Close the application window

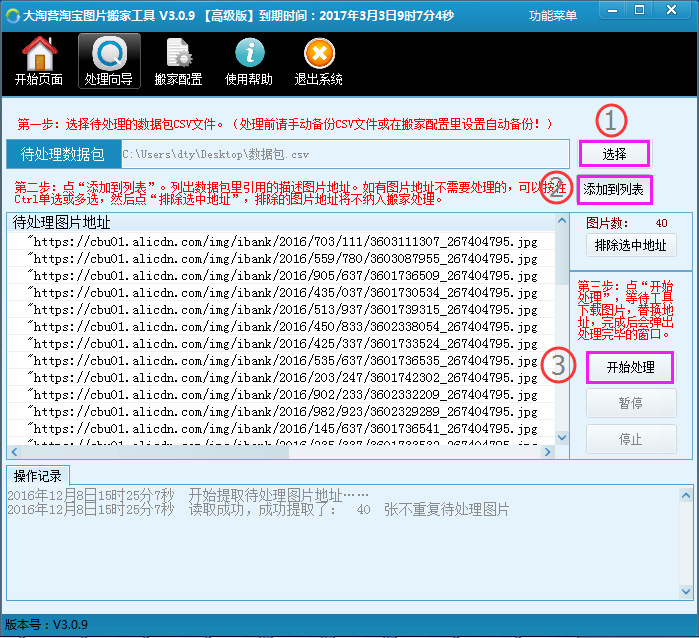(671, 10)
